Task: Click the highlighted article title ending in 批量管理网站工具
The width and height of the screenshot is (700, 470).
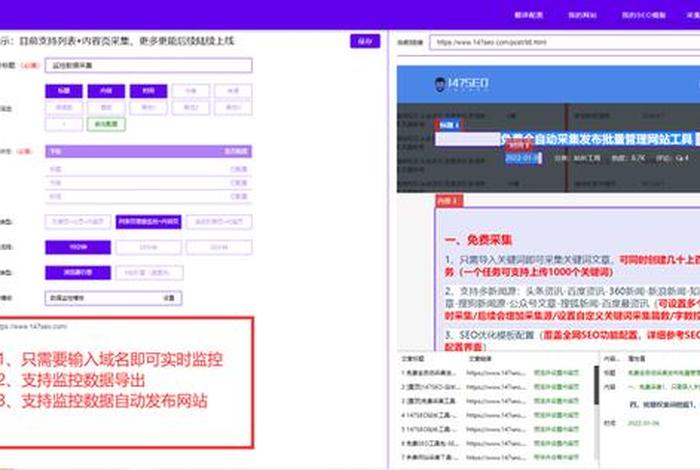Action: point(598,139)
